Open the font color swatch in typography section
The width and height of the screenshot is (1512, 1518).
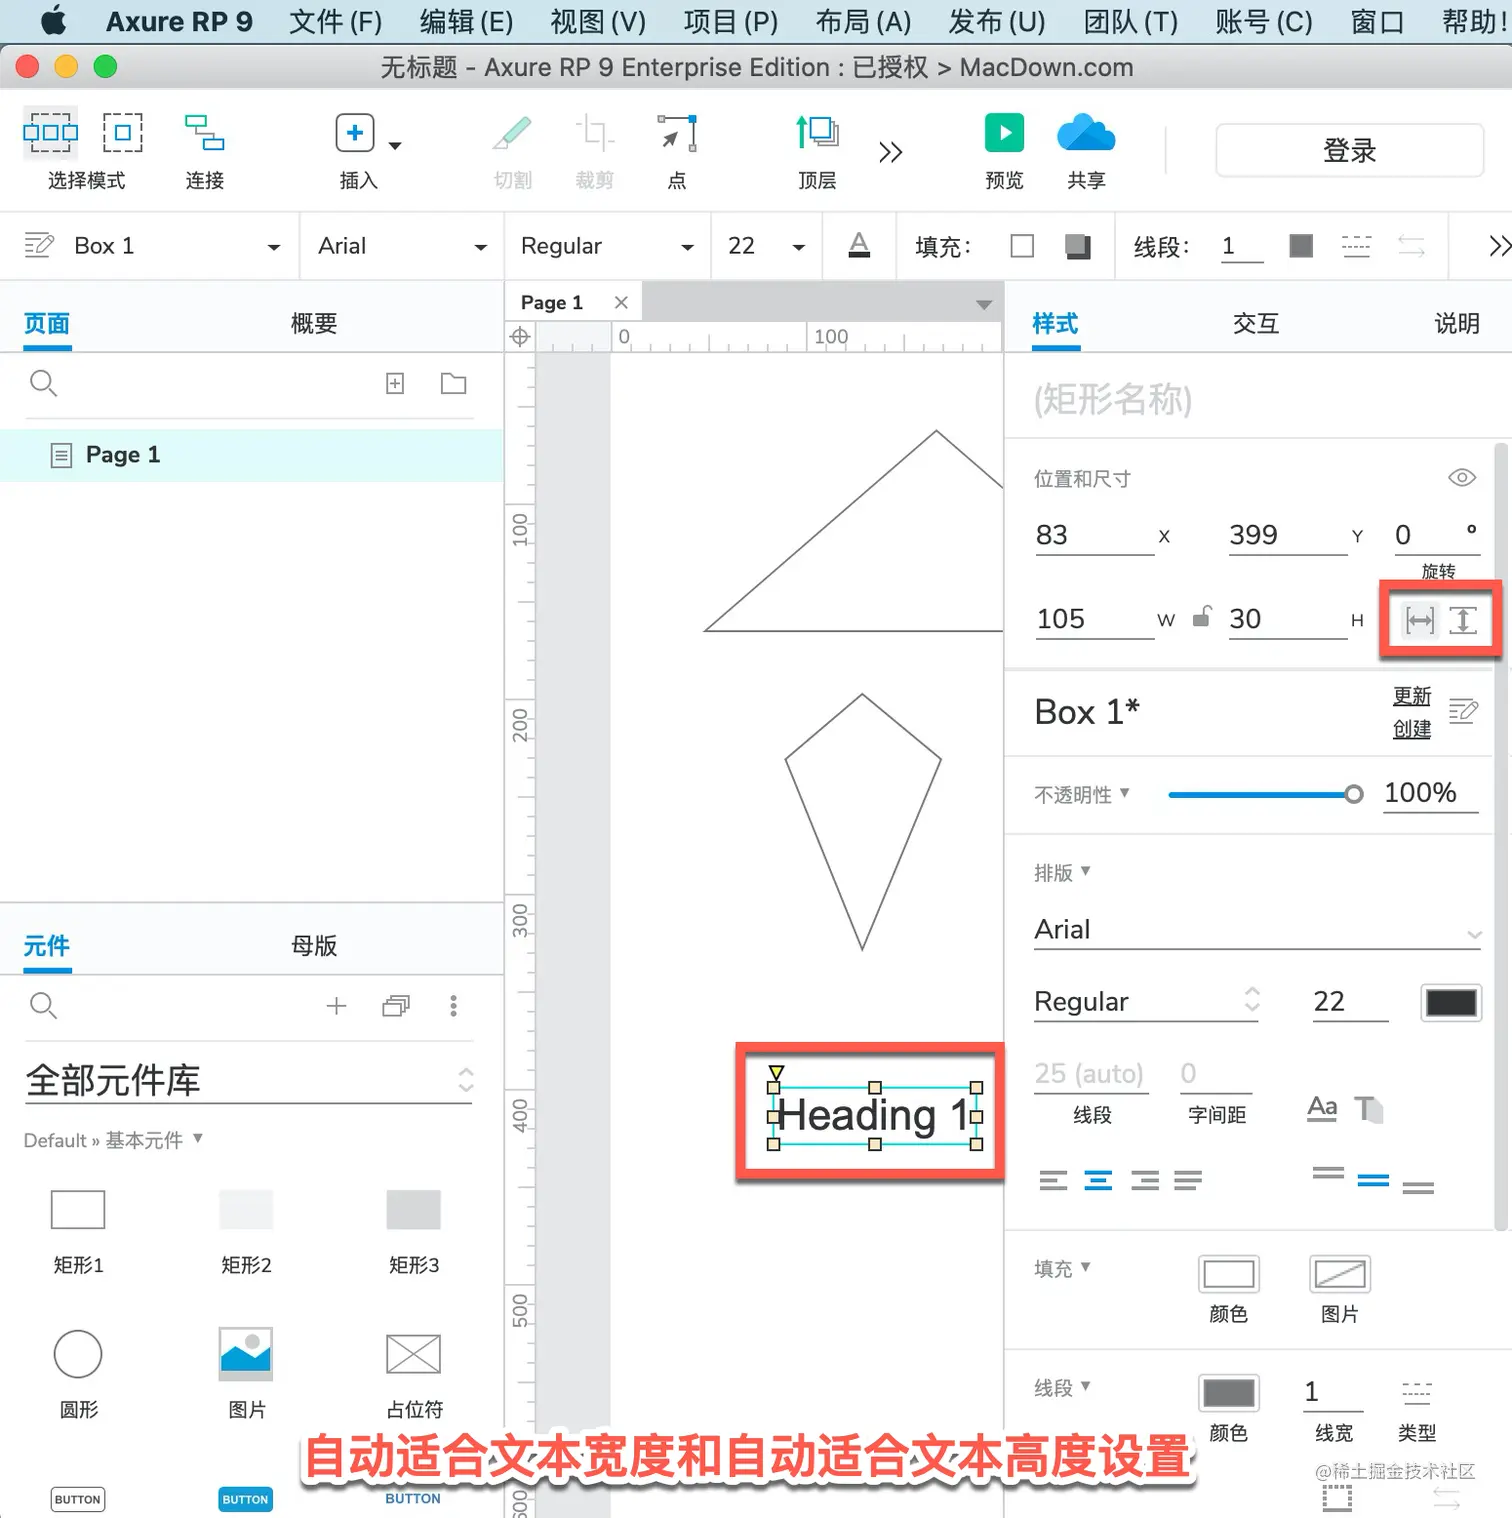1450,1002
